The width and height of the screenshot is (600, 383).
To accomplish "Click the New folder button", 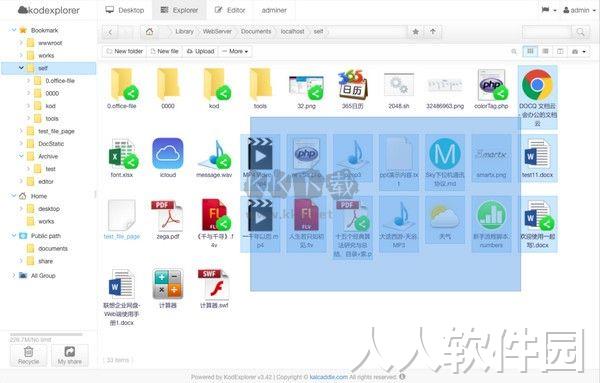I will [124, 51].
